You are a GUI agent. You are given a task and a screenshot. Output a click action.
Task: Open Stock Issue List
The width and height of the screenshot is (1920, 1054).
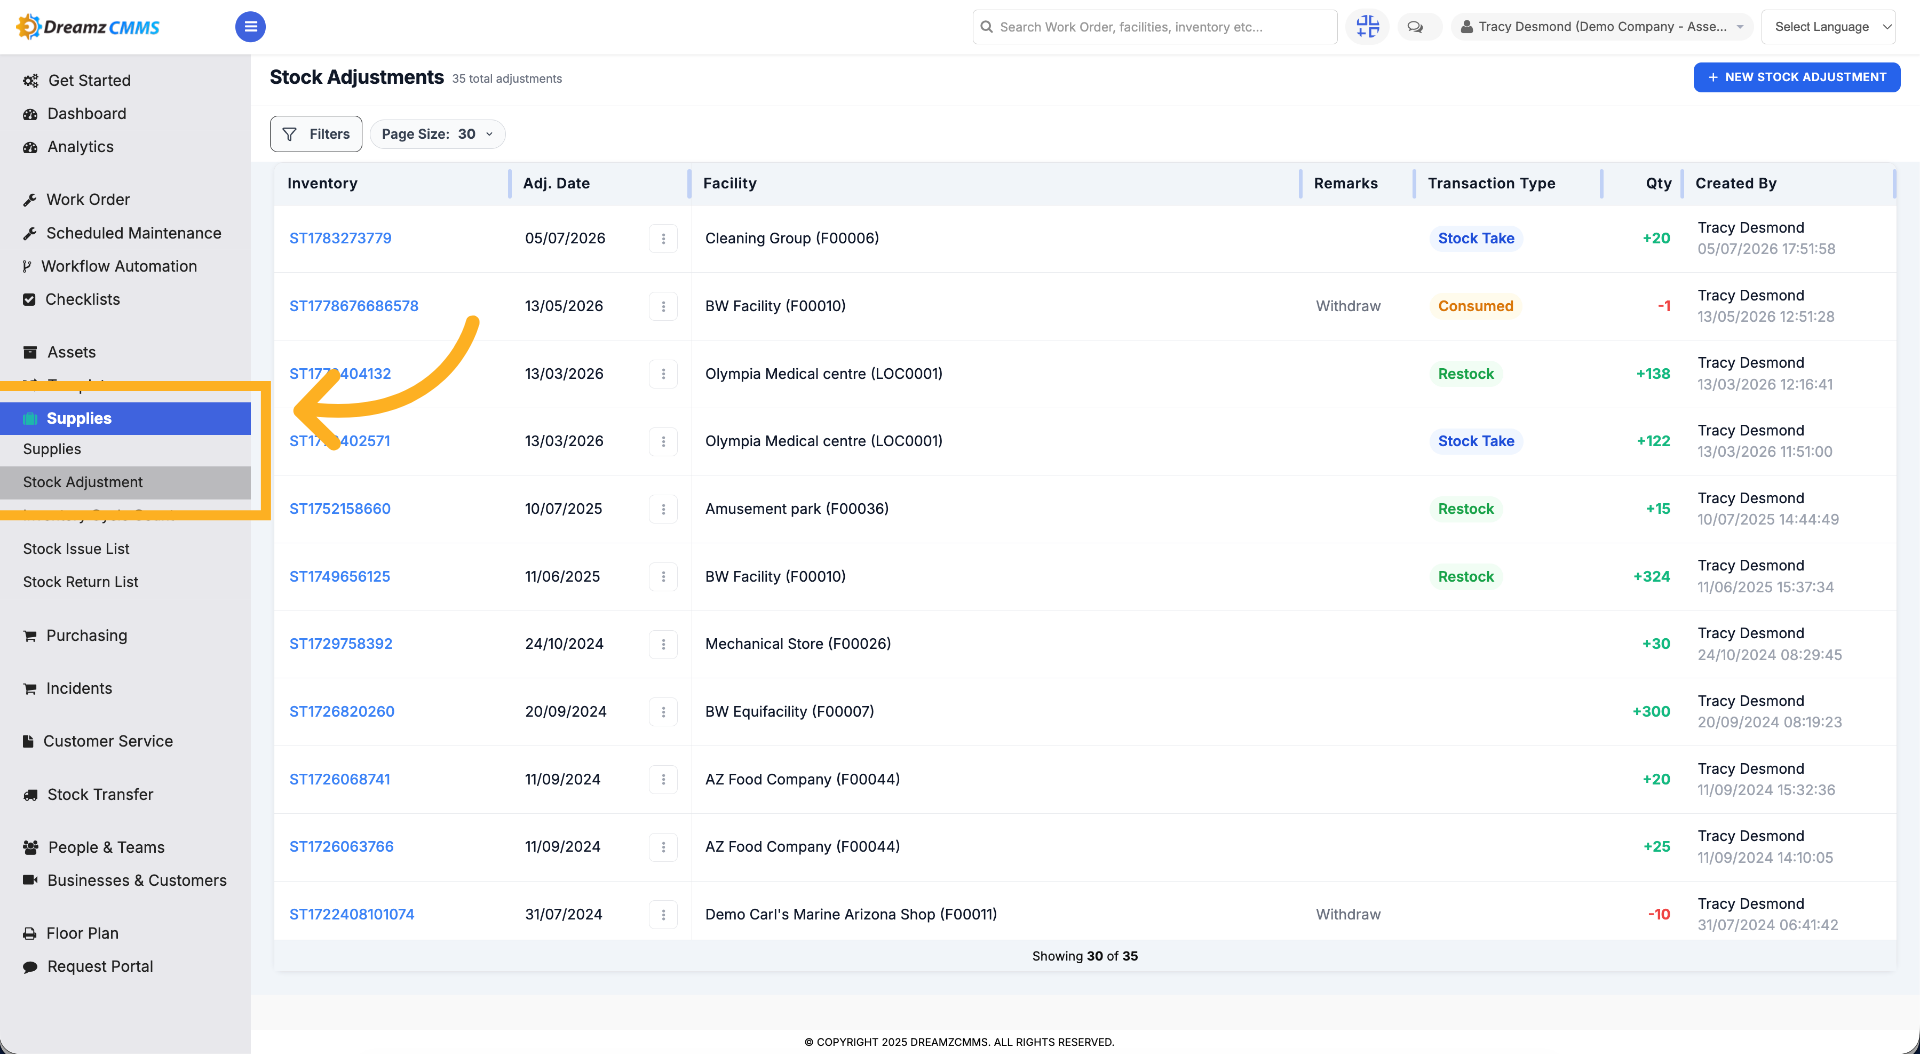[76, 549]
